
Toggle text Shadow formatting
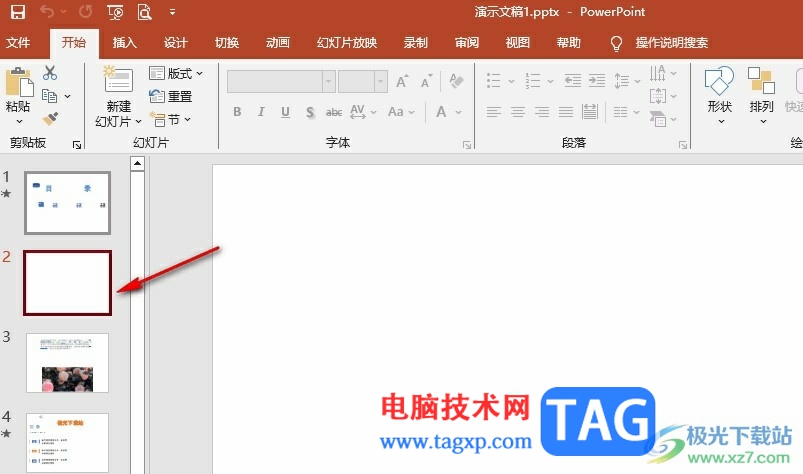click(310, 112)
